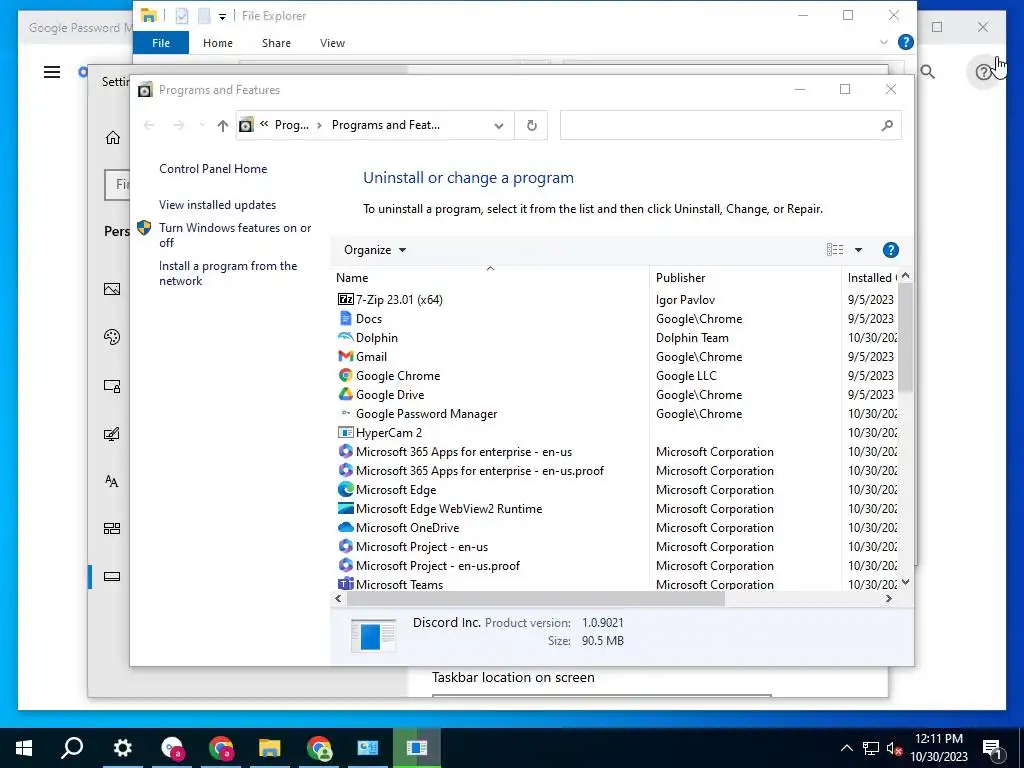Click Turn Windows features on or off
1024x768 pixels.
point(235,235)
